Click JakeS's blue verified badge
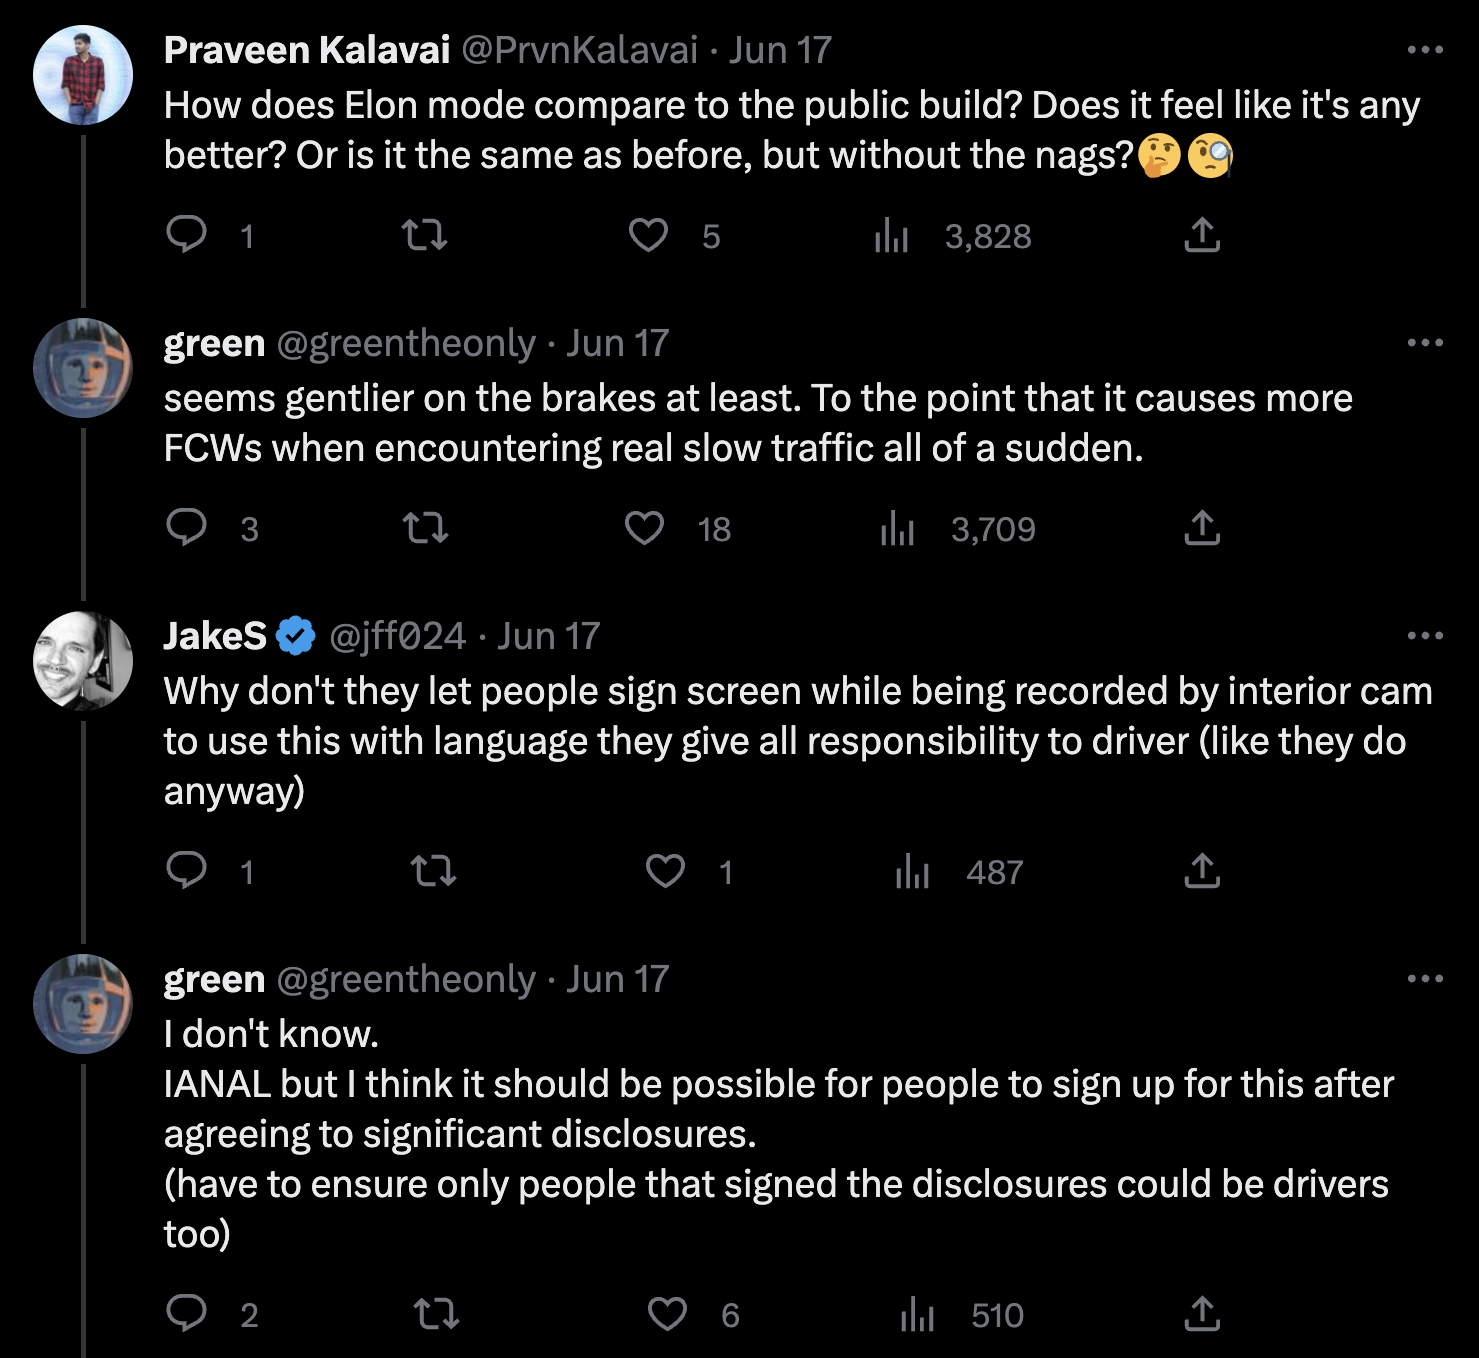The image size is (1479, 1358). (x=296, y=636)
